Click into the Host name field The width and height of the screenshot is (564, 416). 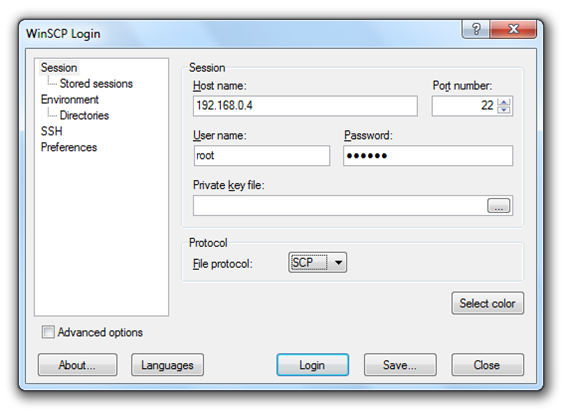coord(305,106)
